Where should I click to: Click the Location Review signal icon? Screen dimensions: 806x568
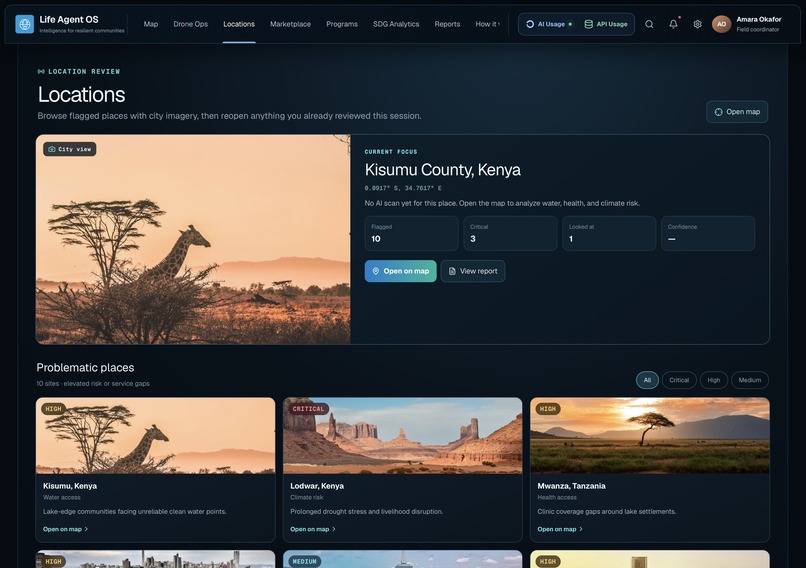(x=41, y=71)
